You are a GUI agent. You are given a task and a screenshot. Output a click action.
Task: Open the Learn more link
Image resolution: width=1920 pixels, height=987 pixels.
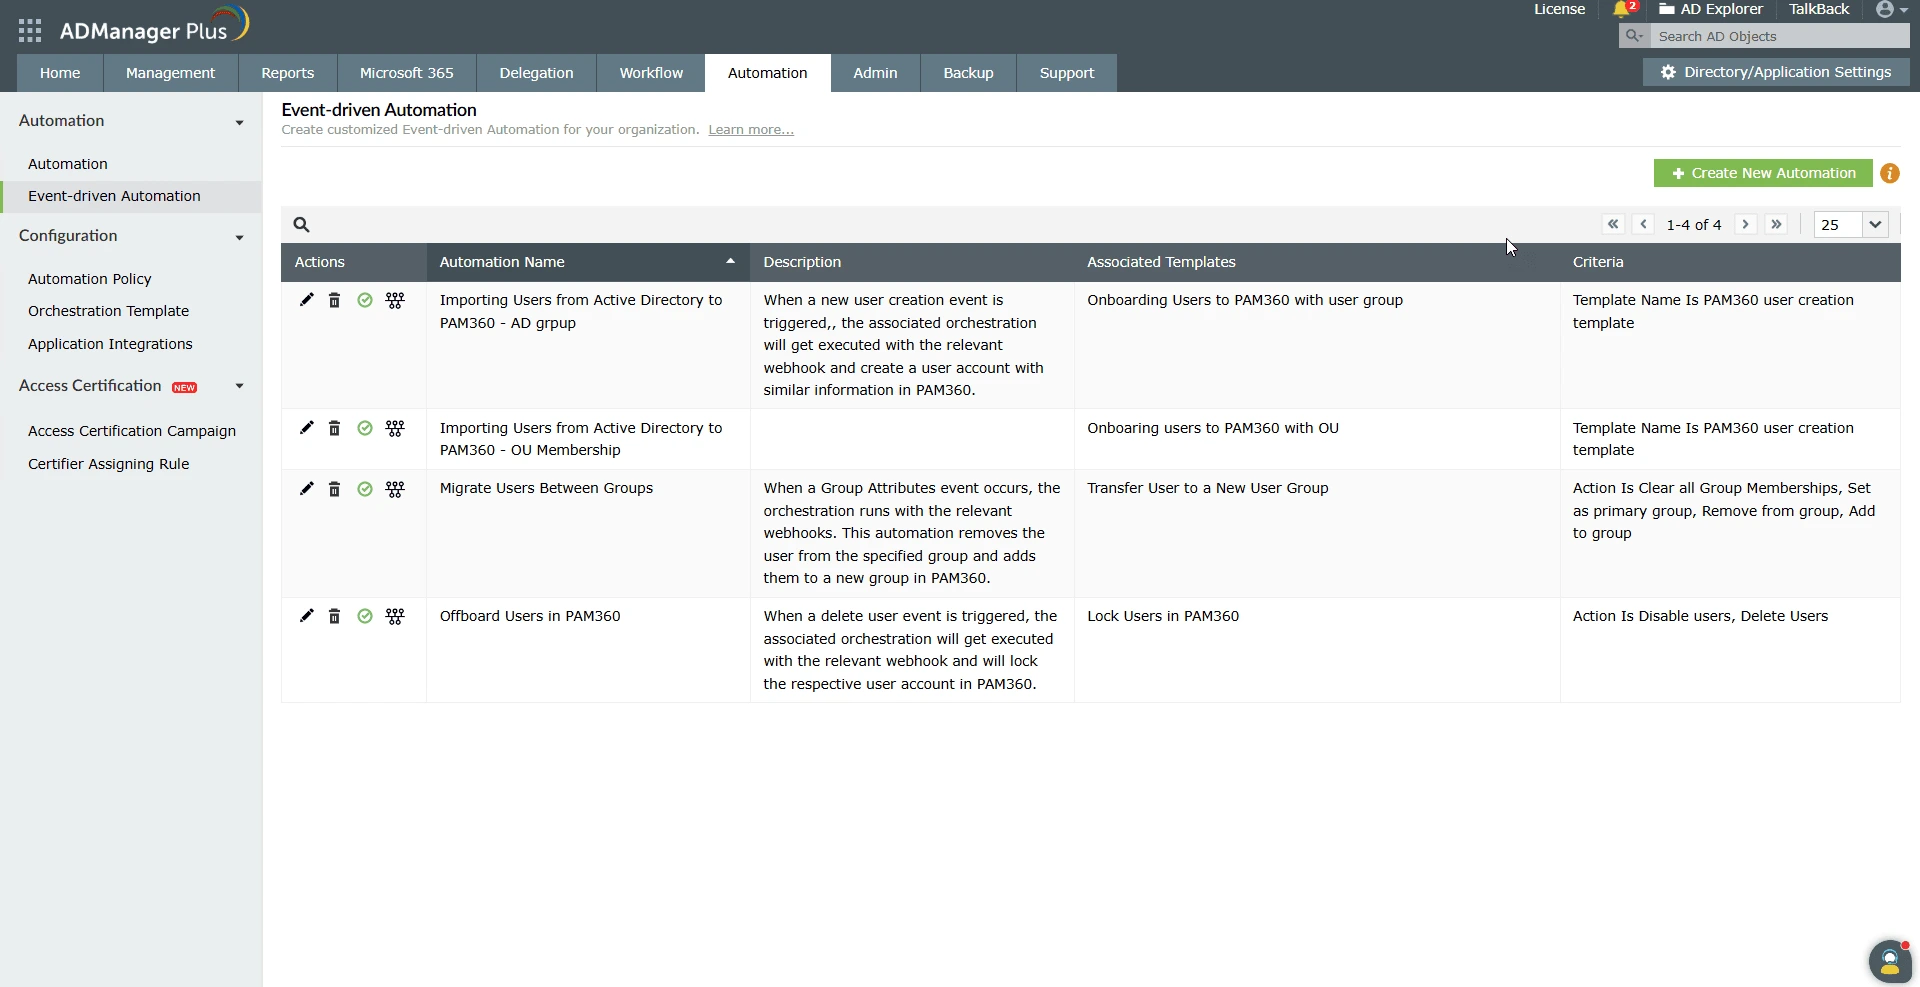pyautogui.click(x=749, y=129)
